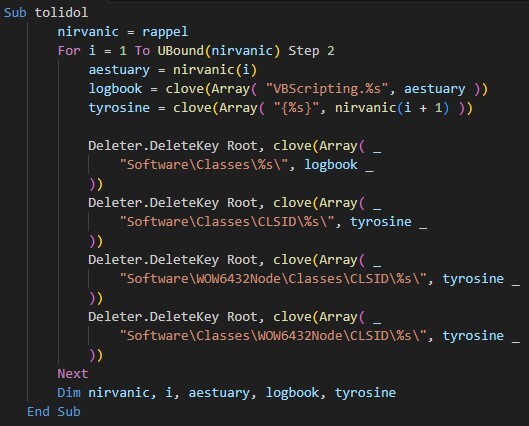Click the string "Software\Classes\%s\"
529x426 pixels.
(204, 165)
